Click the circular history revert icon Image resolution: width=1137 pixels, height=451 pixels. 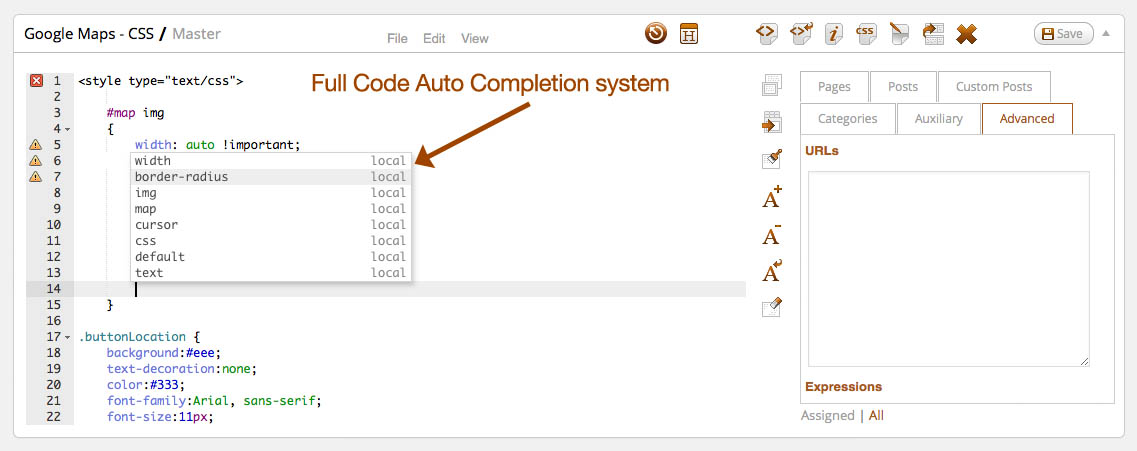pyautogui.click(x=656, y=33)
